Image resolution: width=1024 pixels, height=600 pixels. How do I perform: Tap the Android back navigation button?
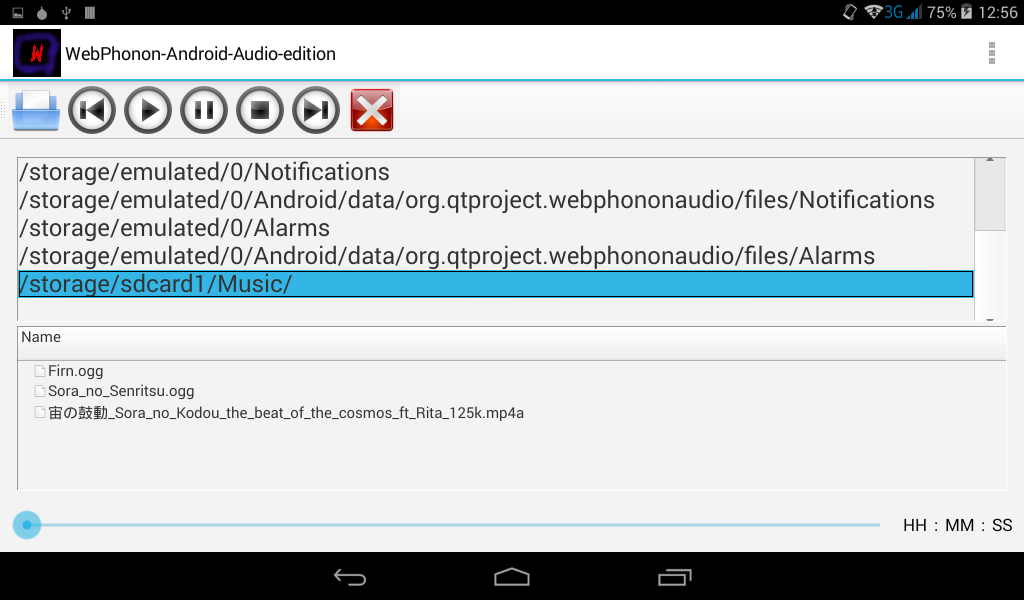350,577
